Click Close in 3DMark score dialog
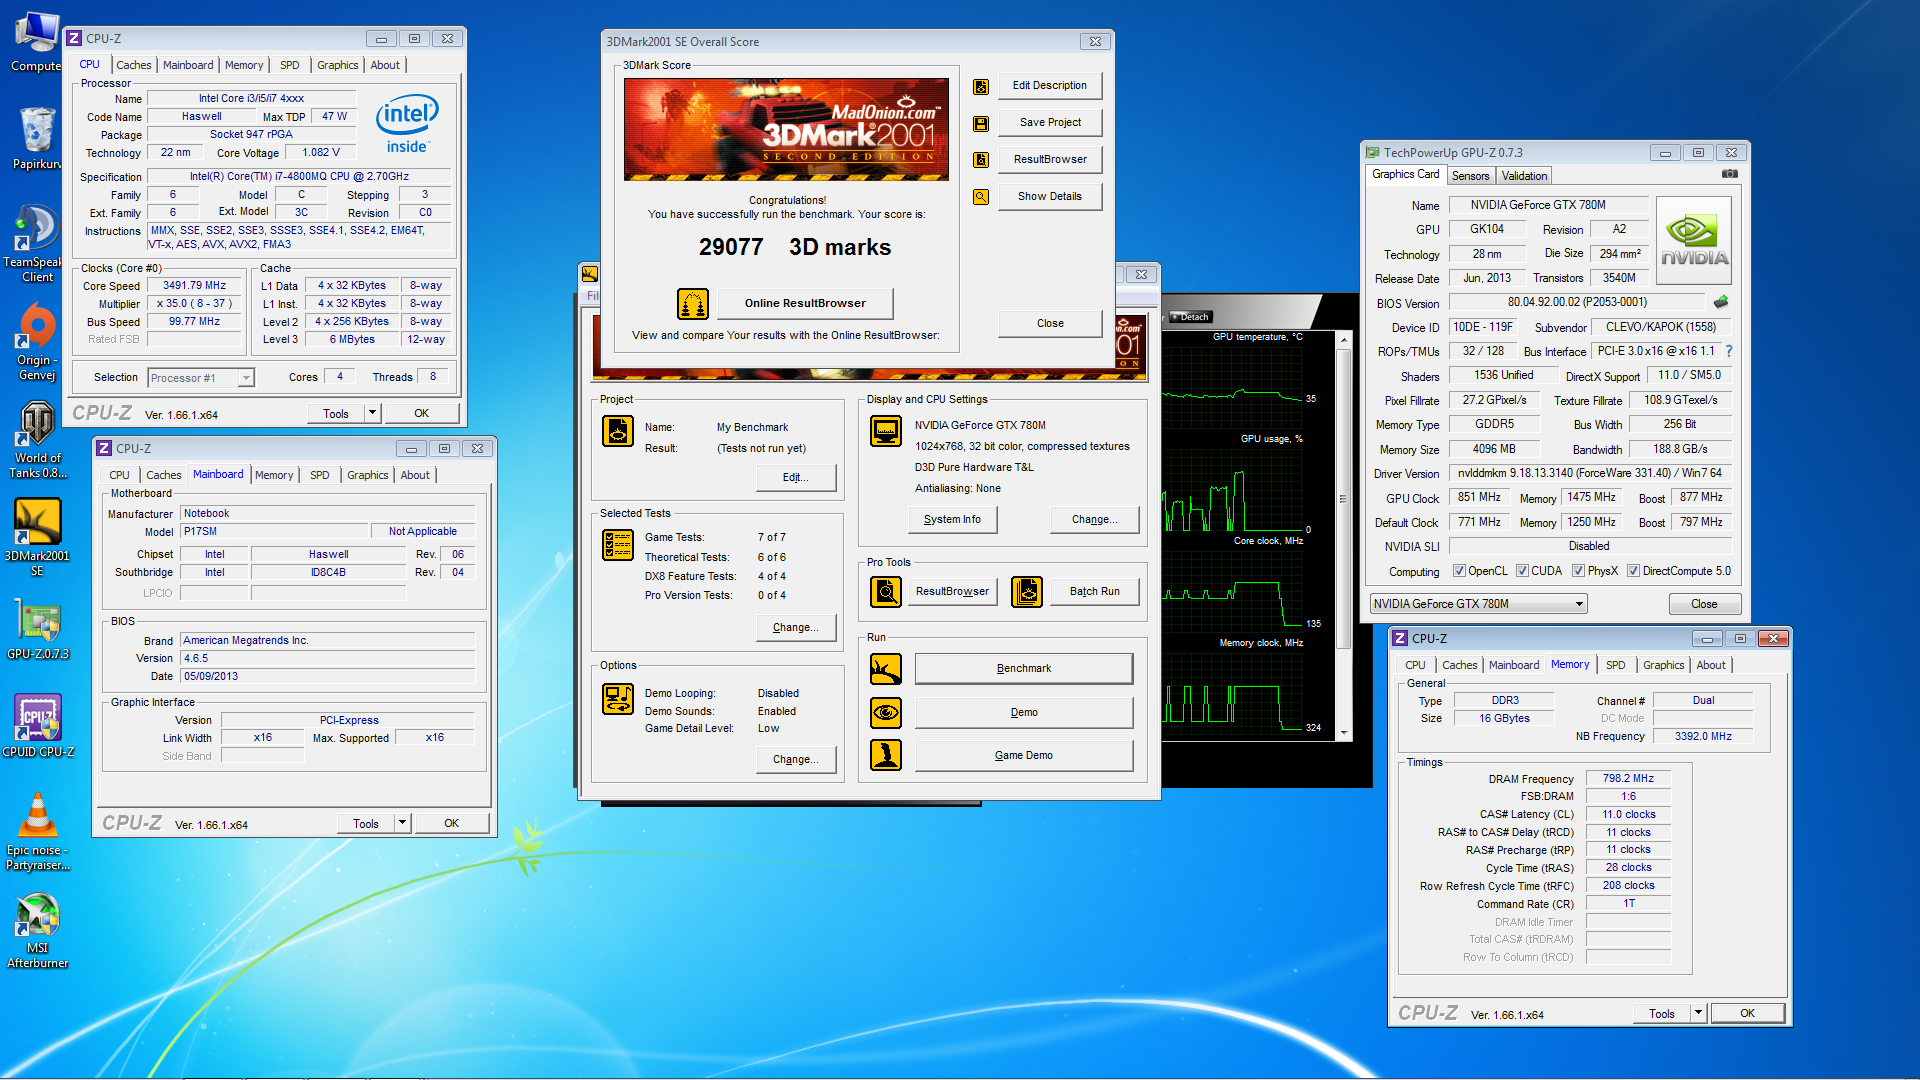1920x1080 pixels. (x=1050, y=323)
